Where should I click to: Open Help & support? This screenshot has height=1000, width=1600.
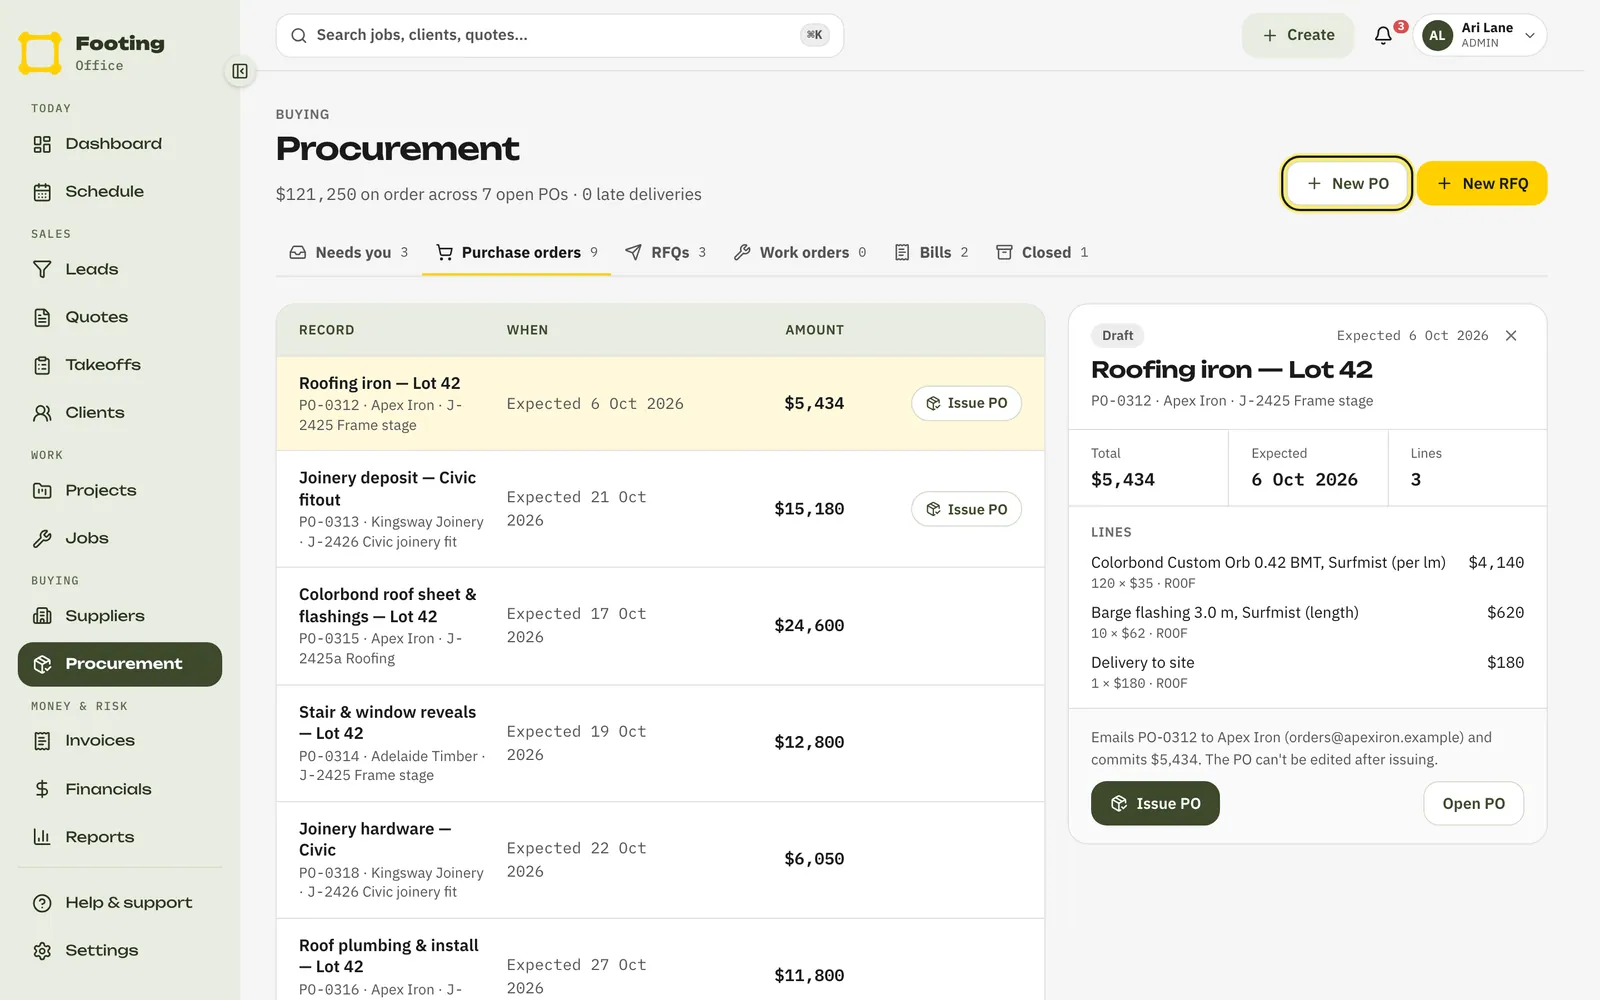point(120,903)
